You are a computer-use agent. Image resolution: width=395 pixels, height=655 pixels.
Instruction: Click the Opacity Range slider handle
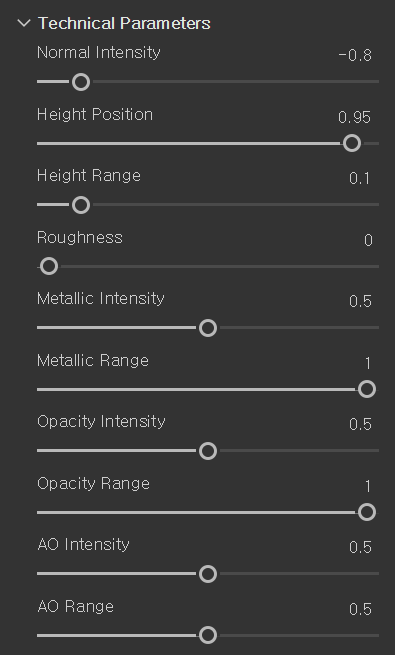[x=367, y=512]
